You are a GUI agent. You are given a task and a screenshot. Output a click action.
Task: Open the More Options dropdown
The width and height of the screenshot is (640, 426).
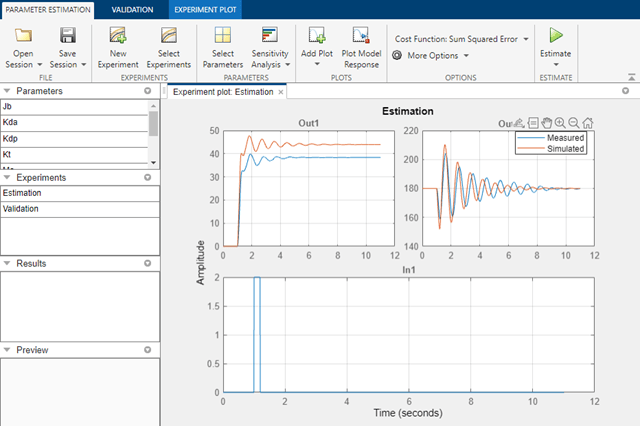click(466, 56)
